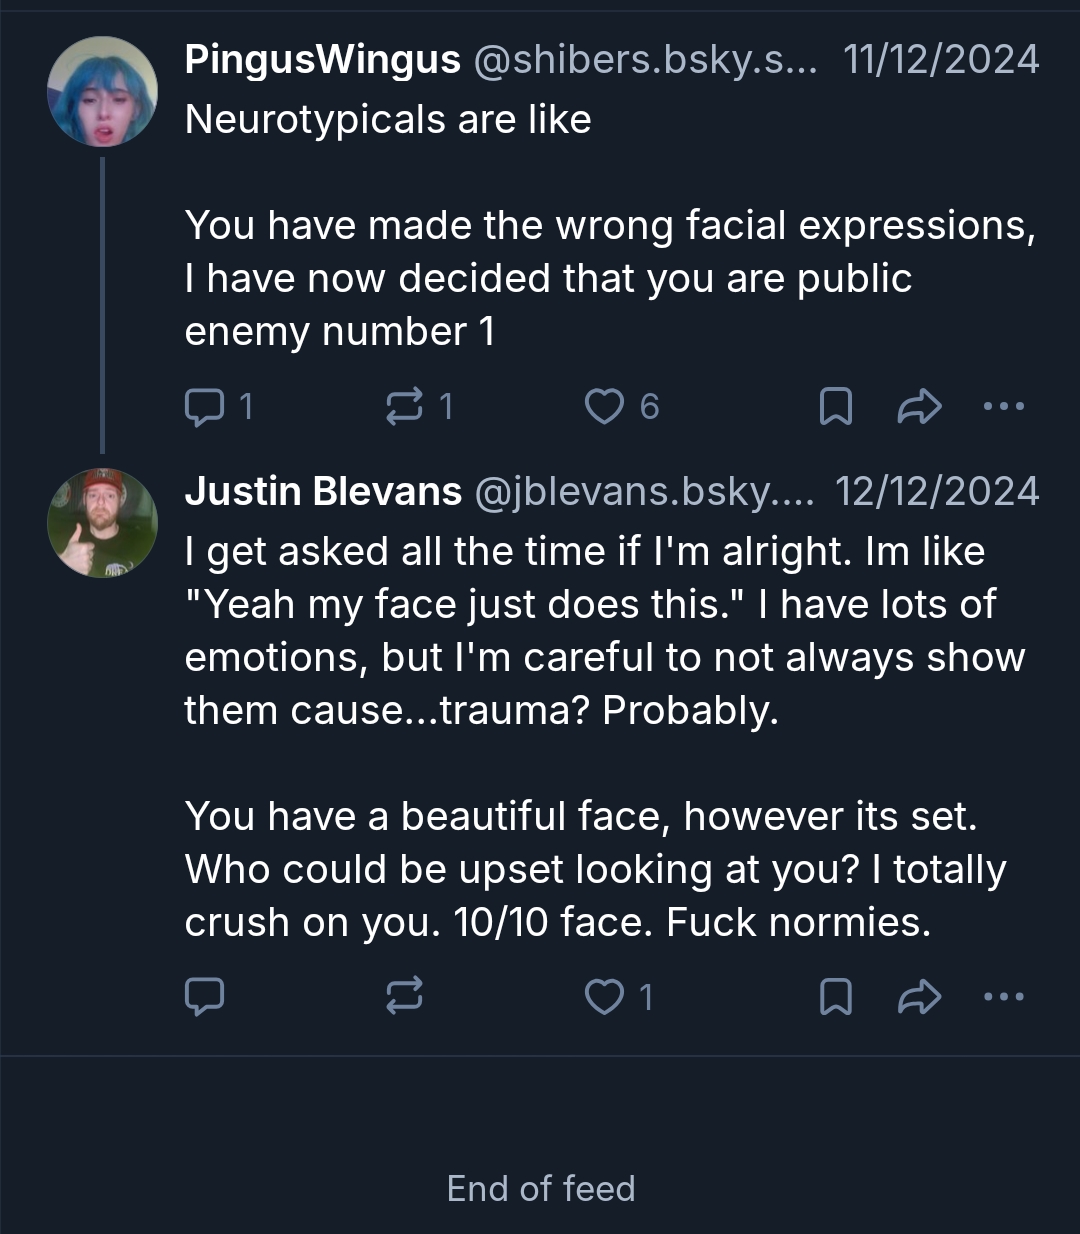This screenshot has width=1080, height=1234.
Task: Bookmark Justin Blevans's reply
Action: tap(836, 996)
